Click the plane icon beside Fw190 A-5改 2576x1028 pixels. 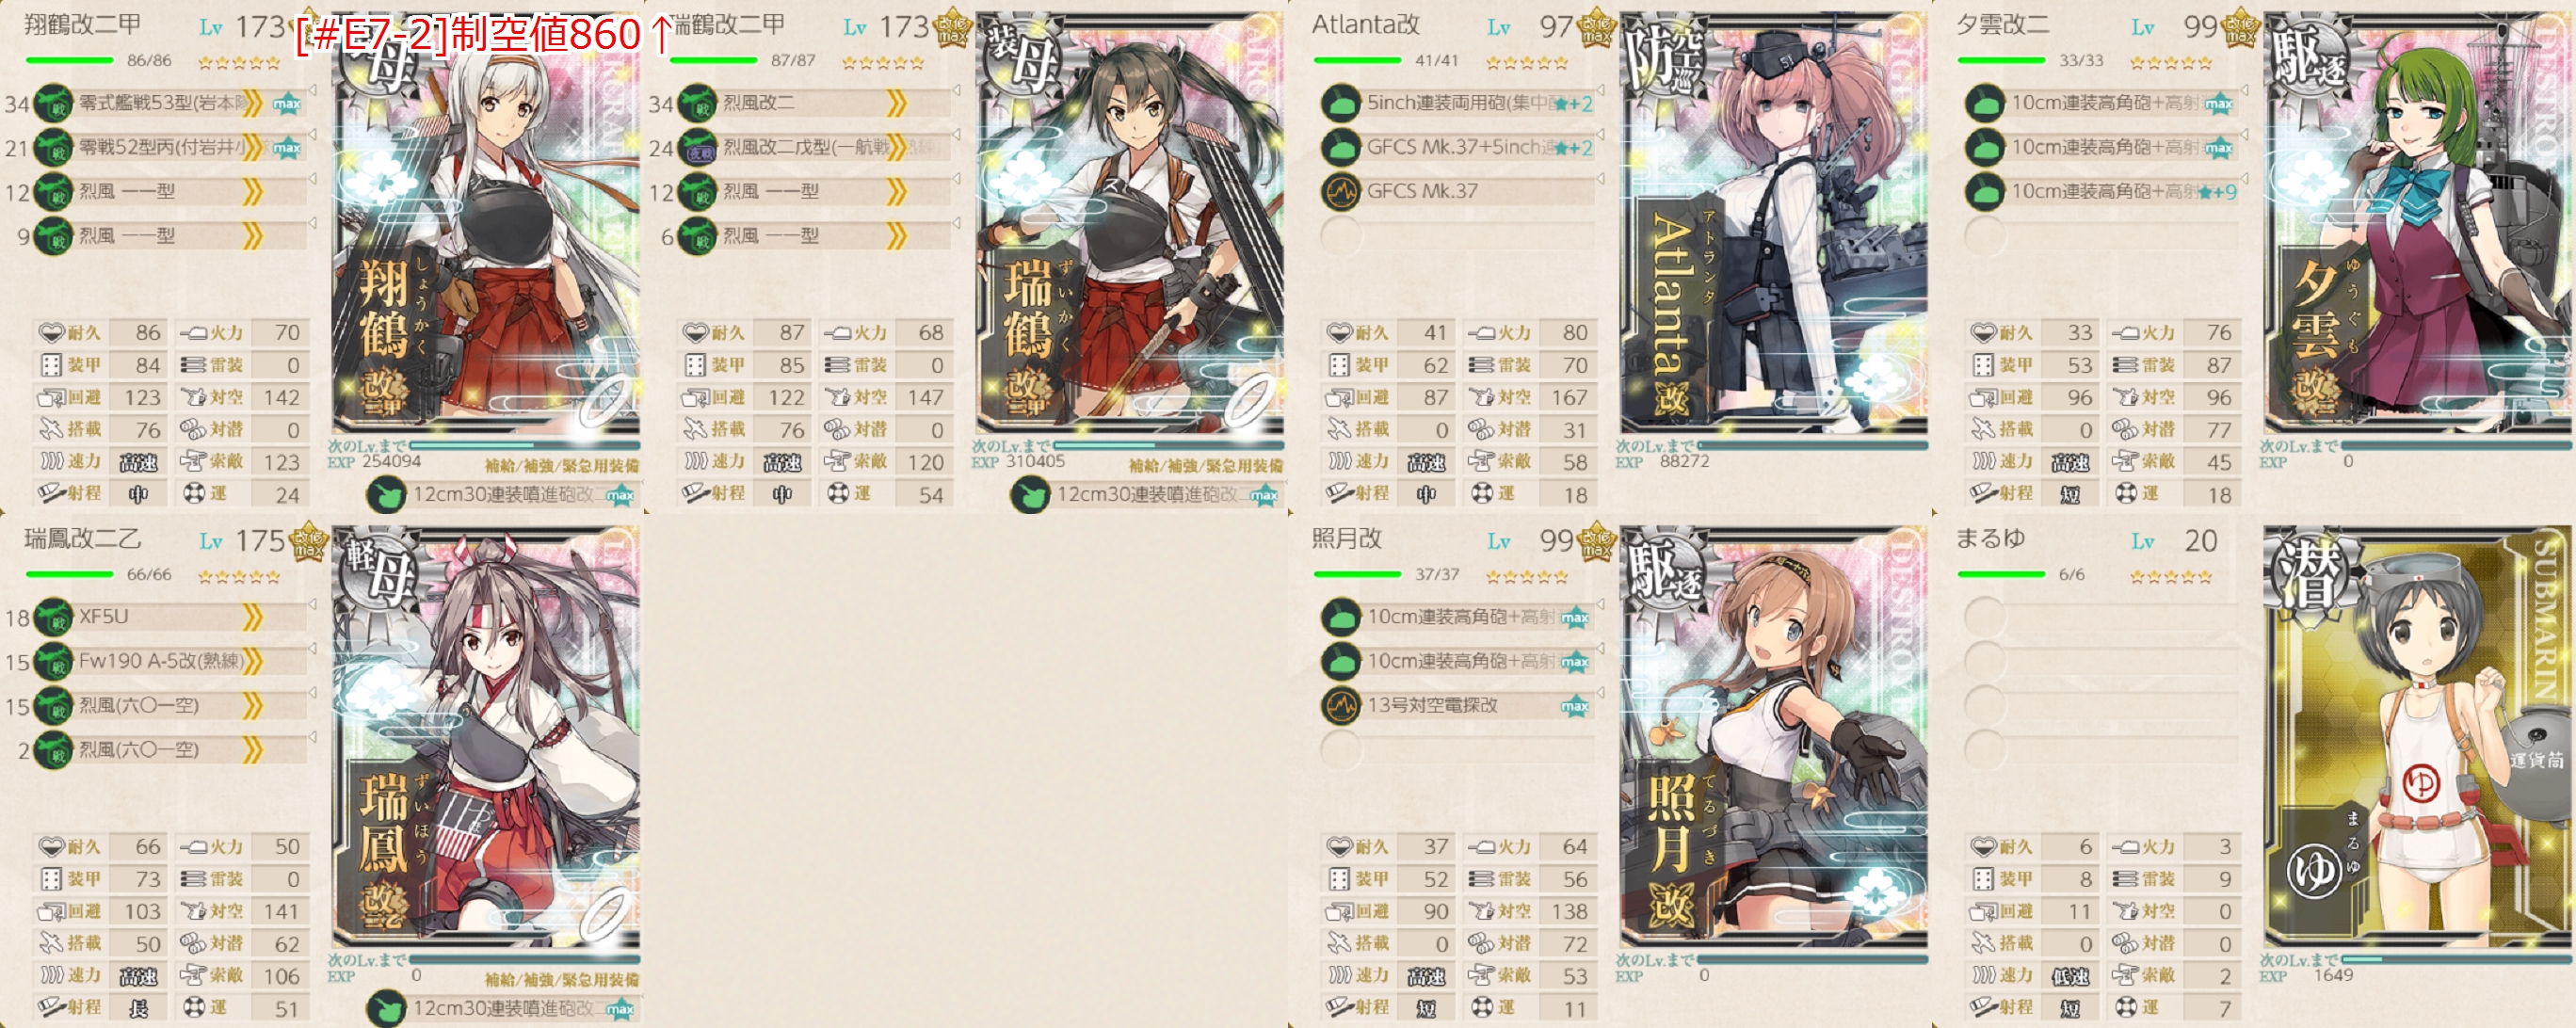[53, 661]
